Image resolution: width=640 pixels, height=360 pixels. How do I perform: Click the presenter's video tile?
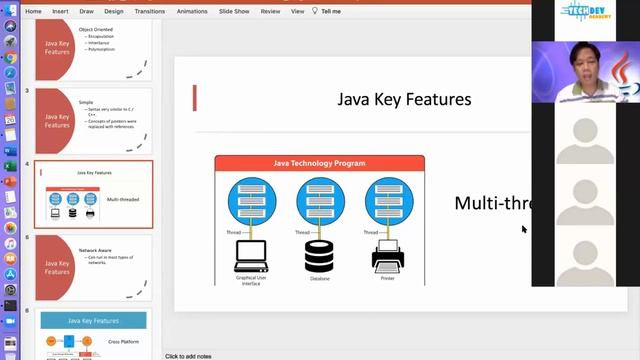pos(586,72)
